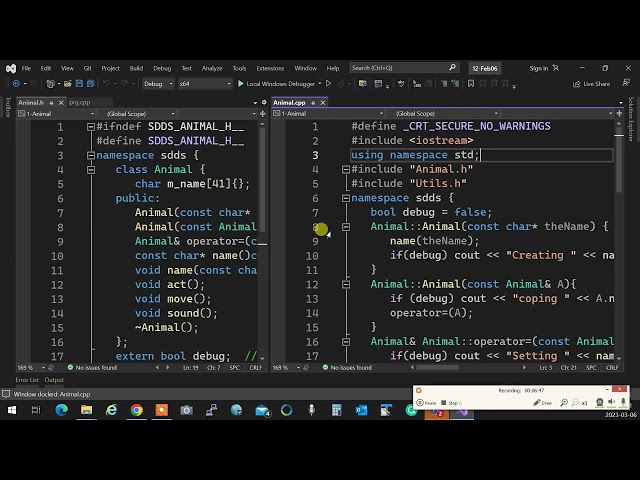Click the Show Next Statement toolbar icon
The image size is (640, 480).
coord(417,84)
